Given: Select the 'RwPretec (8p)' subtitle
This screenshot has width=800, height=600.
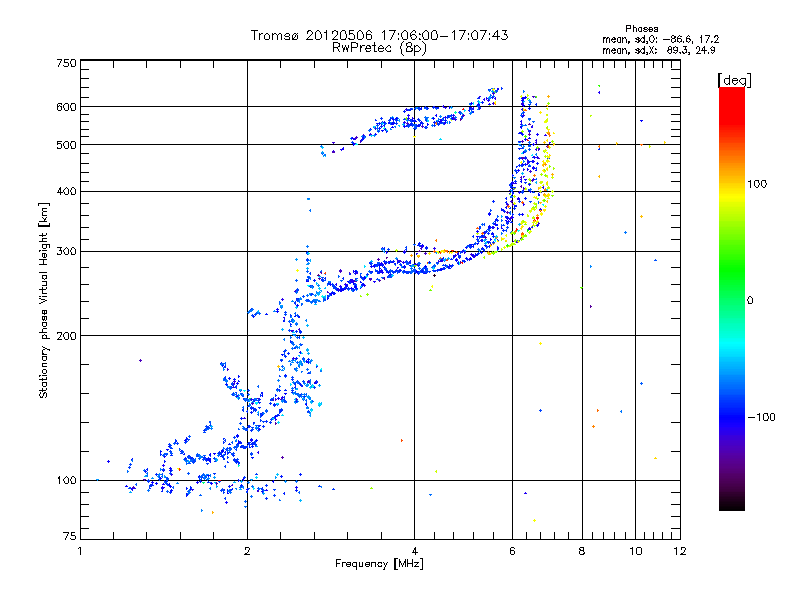Looking at the screenshot, I should [379, 48].
